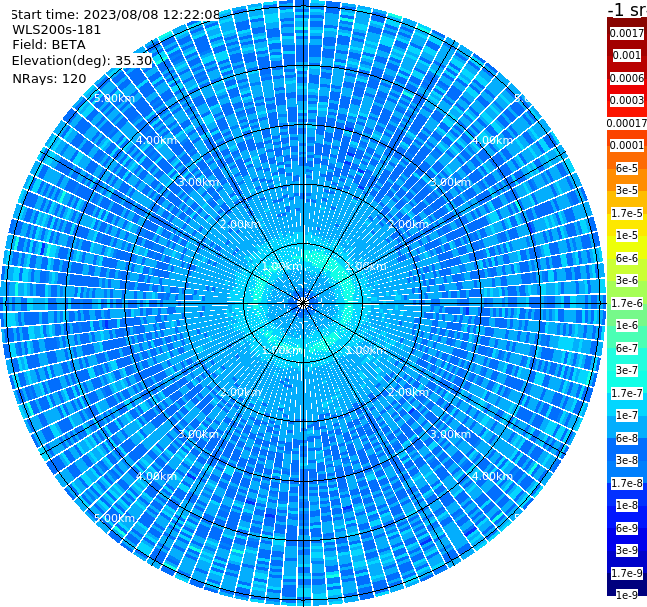Image resolution: width=647 pixels, height=607 pixels.
Task: Click colorbar tick label 3e-8
Action: click(x=627, y=460)
